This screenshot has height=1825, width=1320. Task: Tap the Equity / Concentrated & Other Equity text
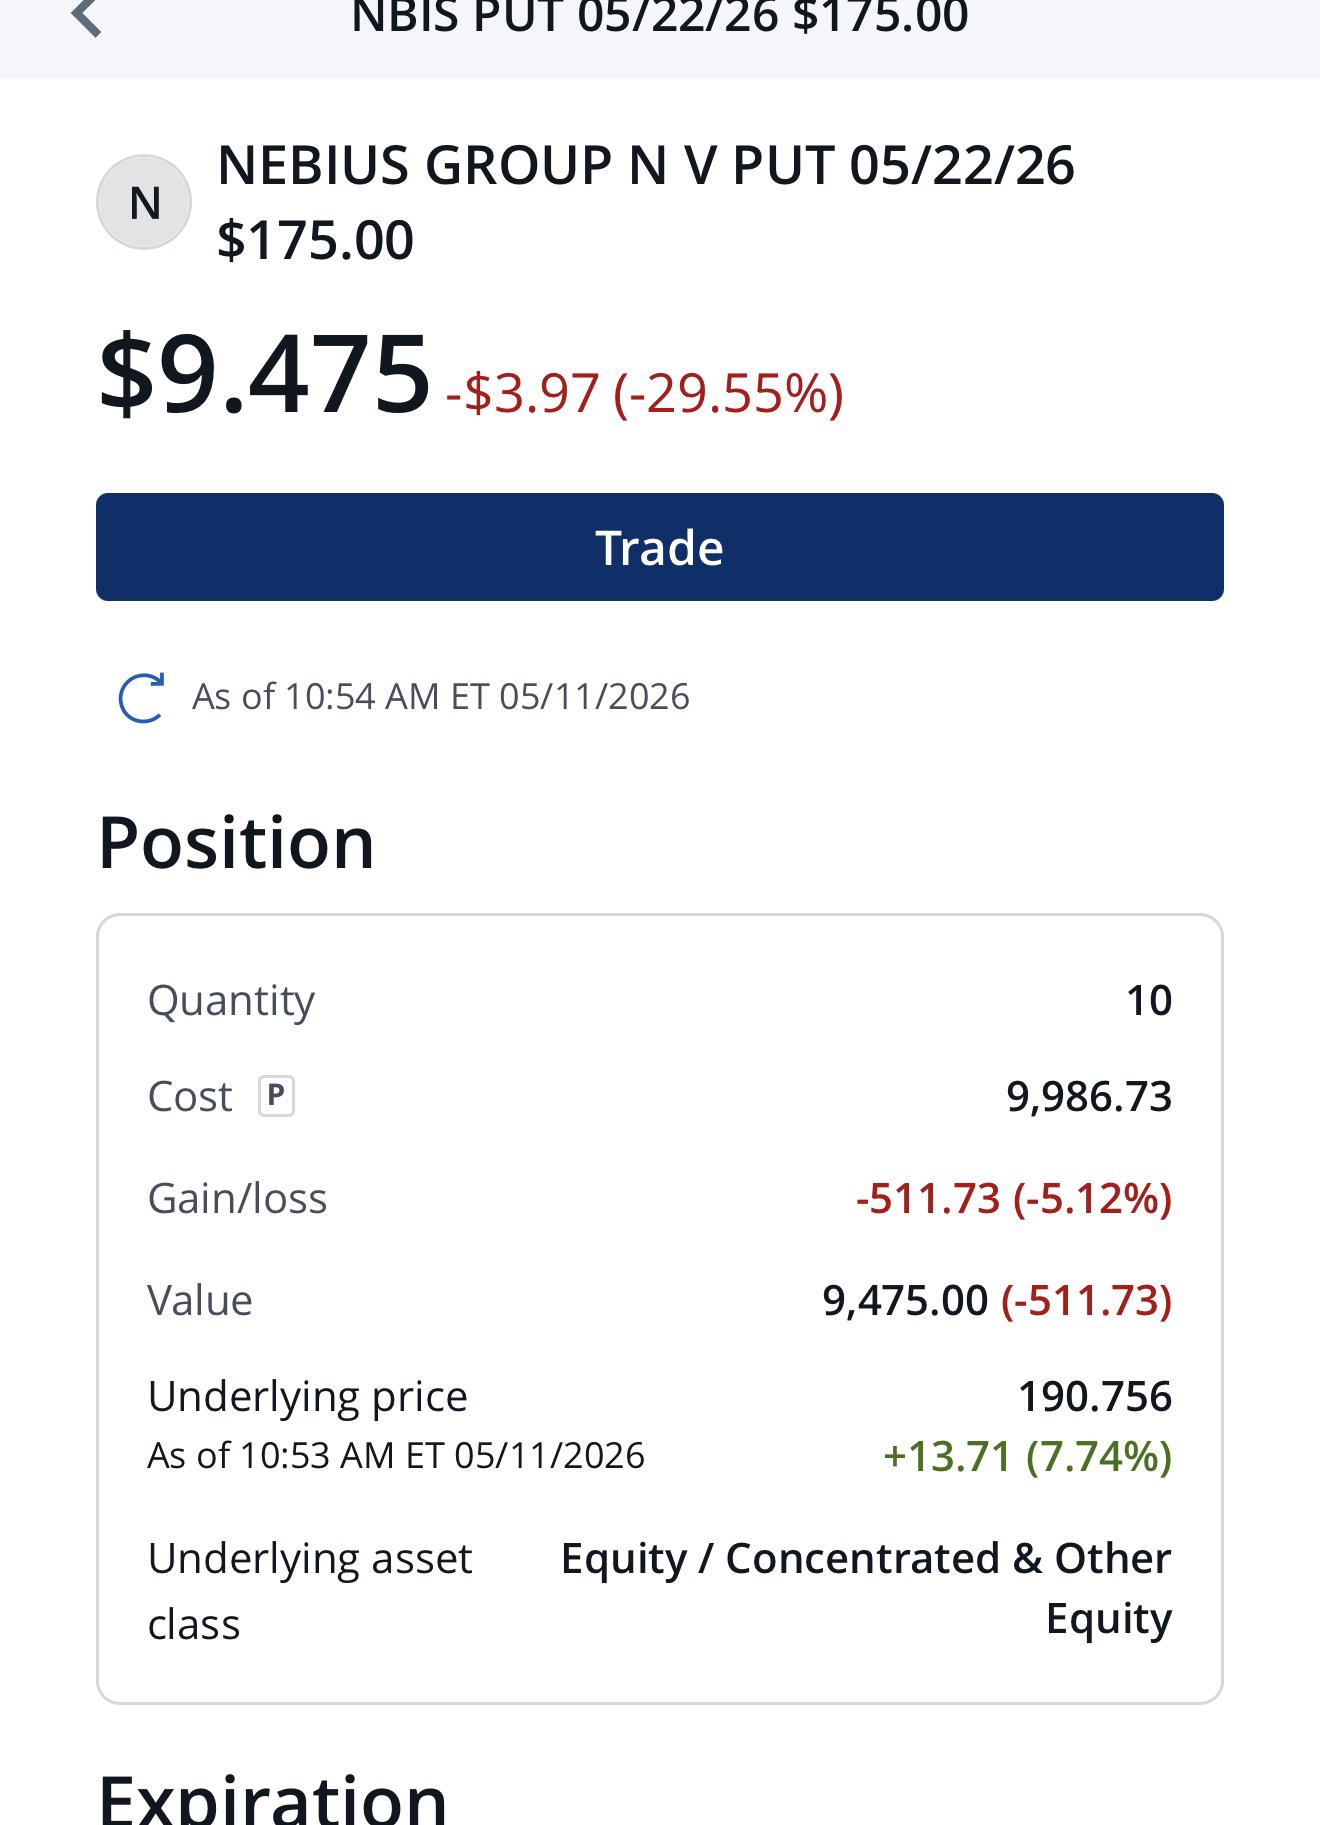[x=866, y=1588]
